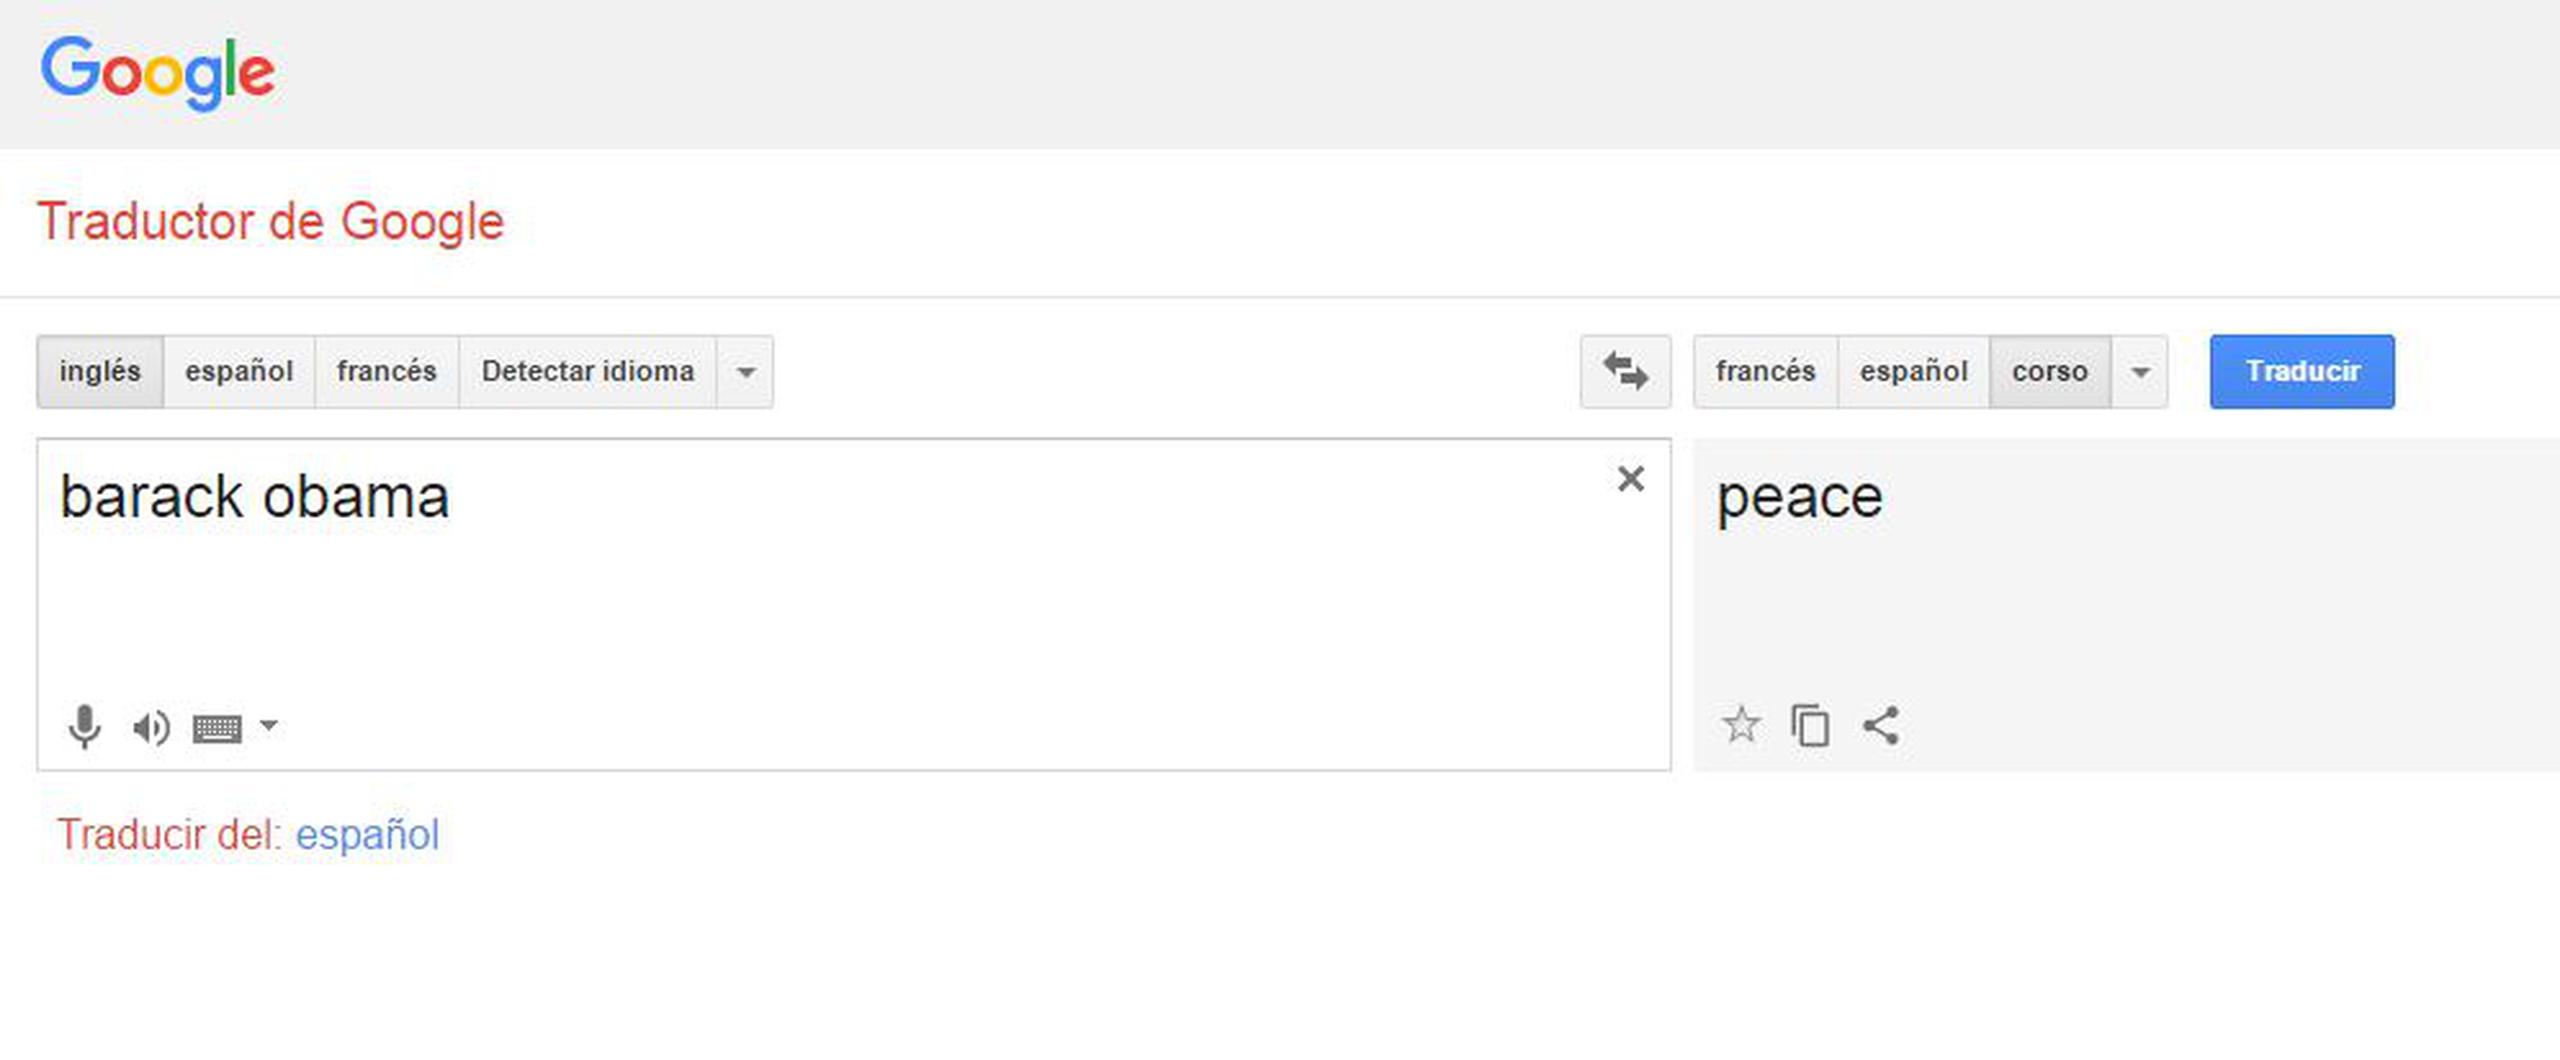Clear the input text with the X
2560x1060 pixels.
(x=1631, y=479)
